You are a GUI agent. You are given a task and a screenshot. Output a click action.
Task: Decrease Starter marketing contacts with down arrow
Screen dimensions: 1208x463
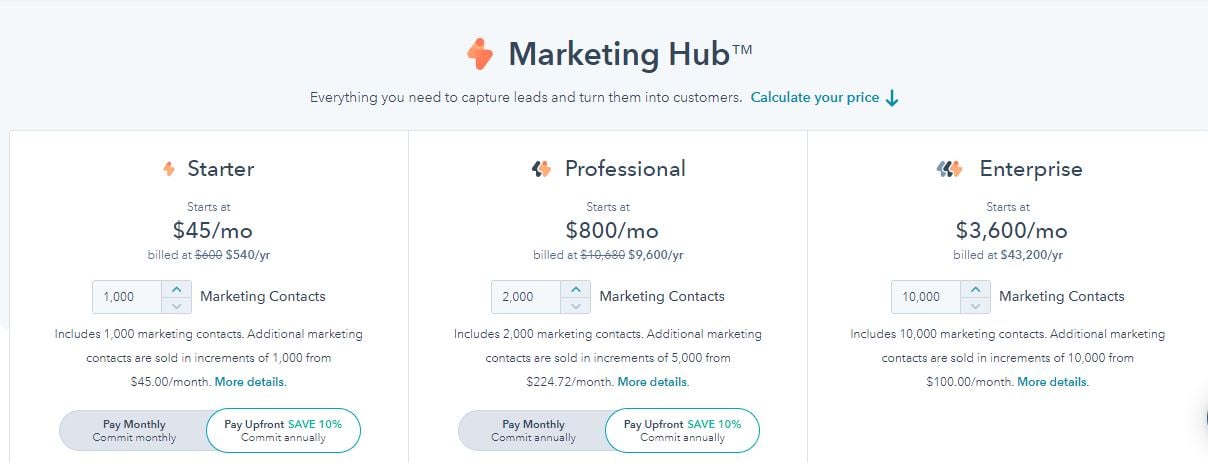tap(176, 305)
